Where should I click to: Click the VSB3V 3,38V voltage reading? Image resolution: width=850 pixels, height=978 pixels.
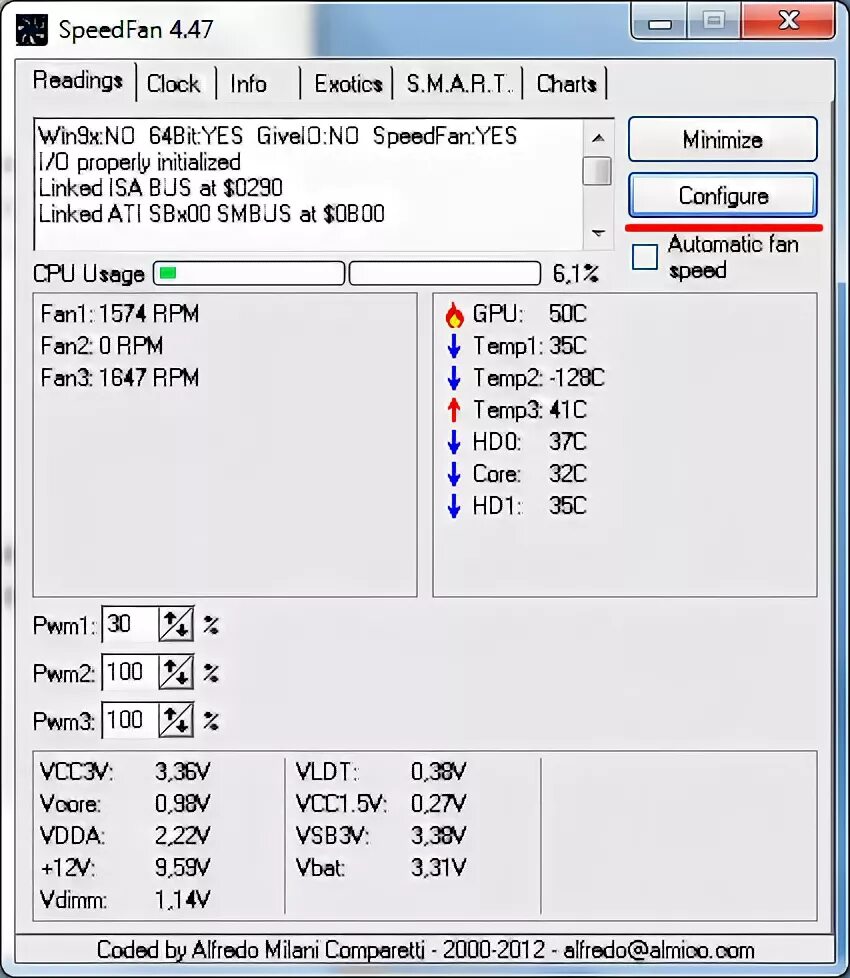pyautogui.click(x=381, y=835)
